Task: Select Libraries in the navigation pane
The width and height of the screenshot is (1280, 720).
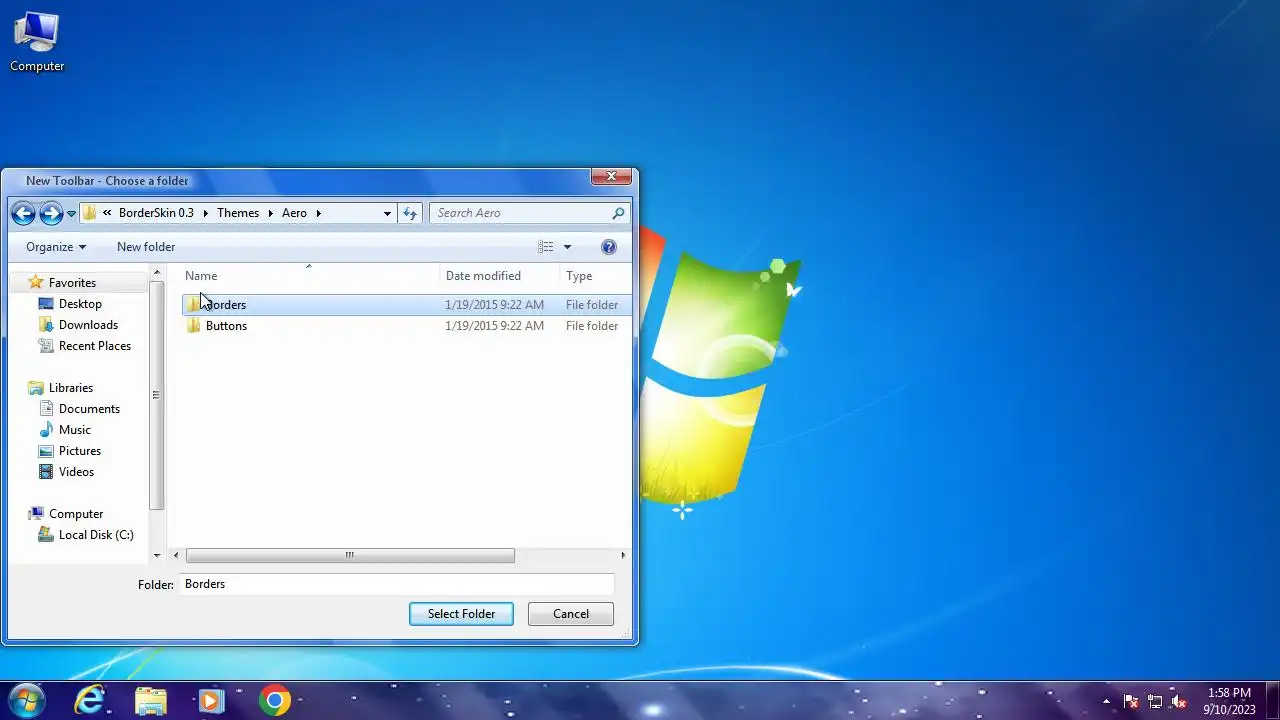Action: click(71, 388)
